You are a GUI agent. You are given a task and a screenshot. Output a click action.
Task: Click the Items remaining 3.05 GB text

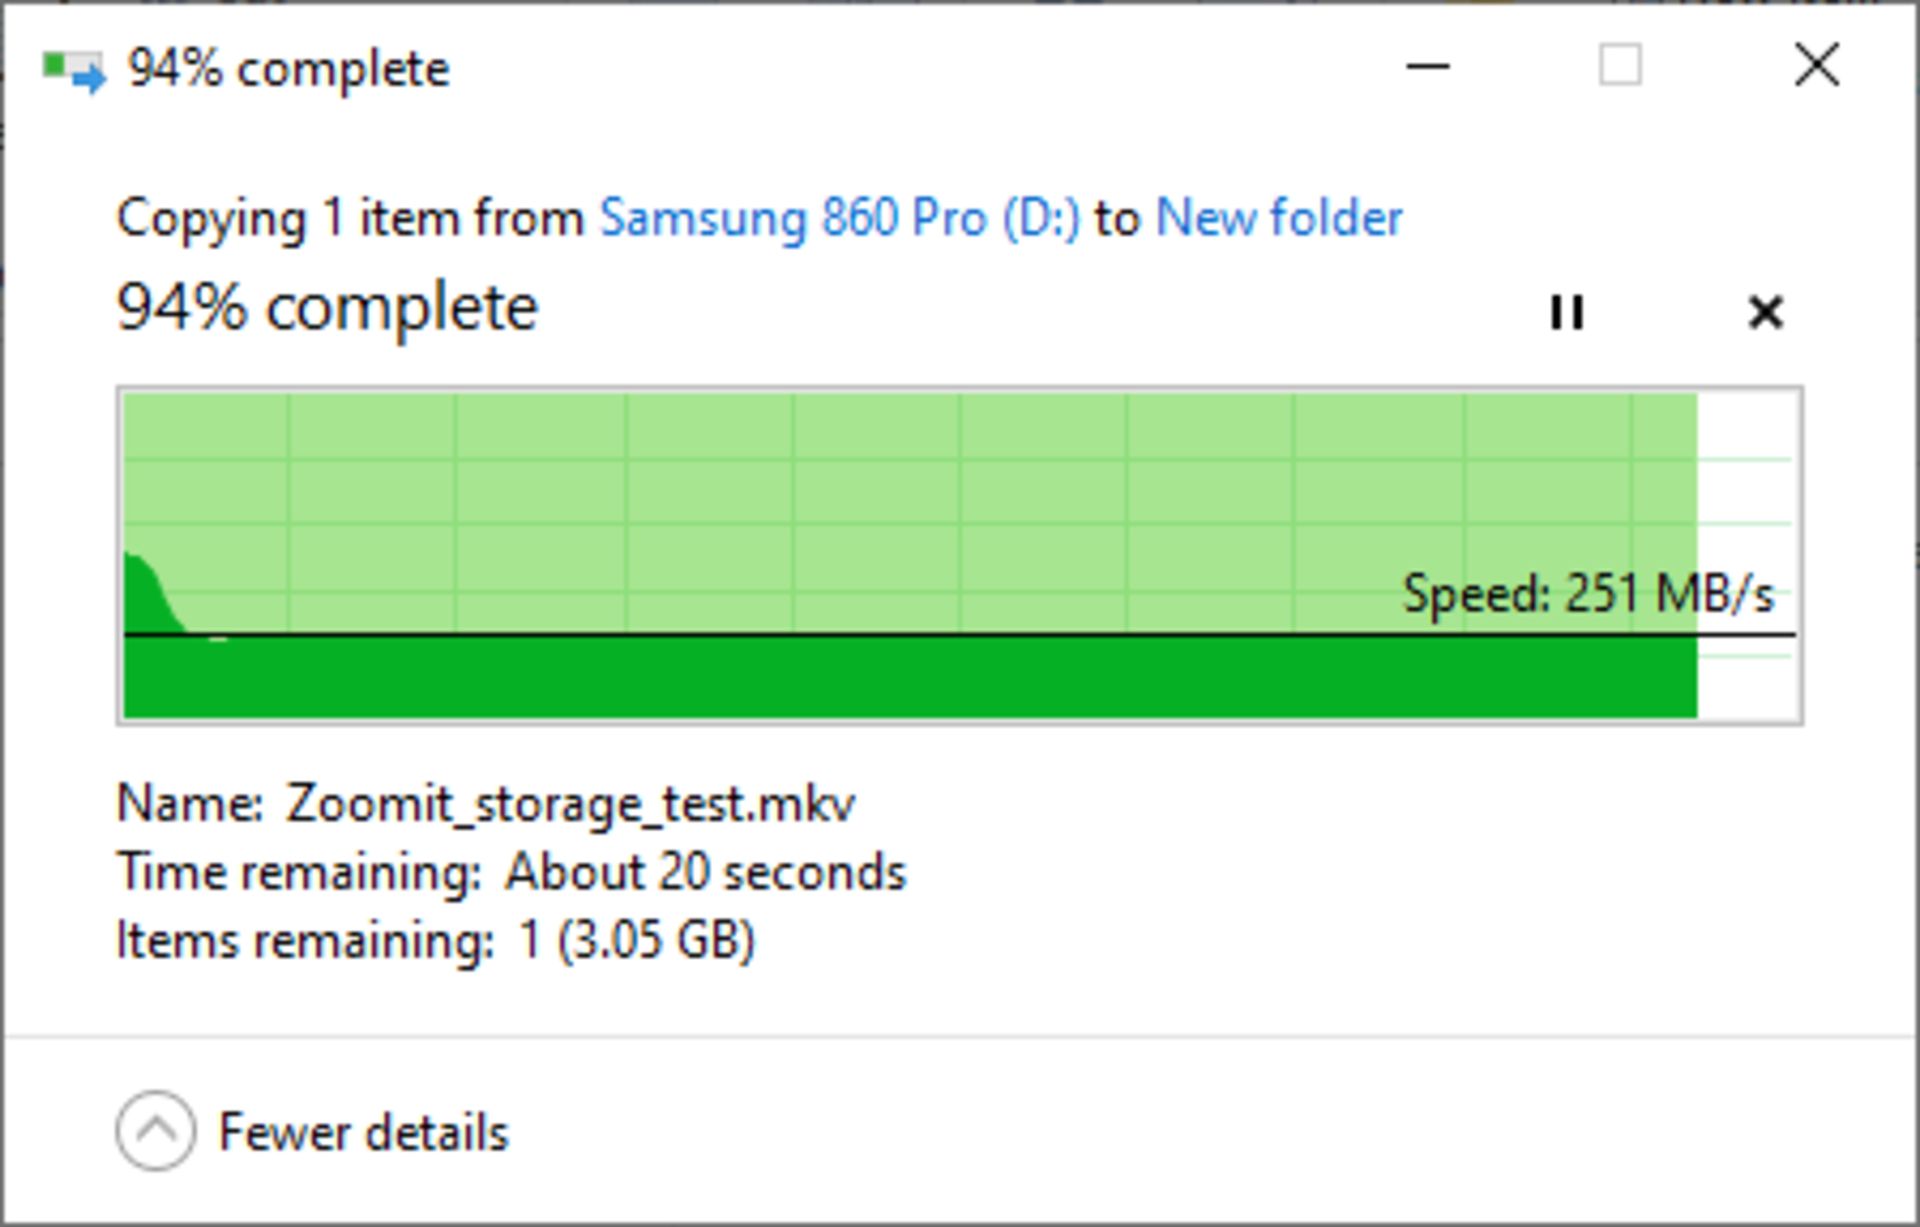click(437, 939)
